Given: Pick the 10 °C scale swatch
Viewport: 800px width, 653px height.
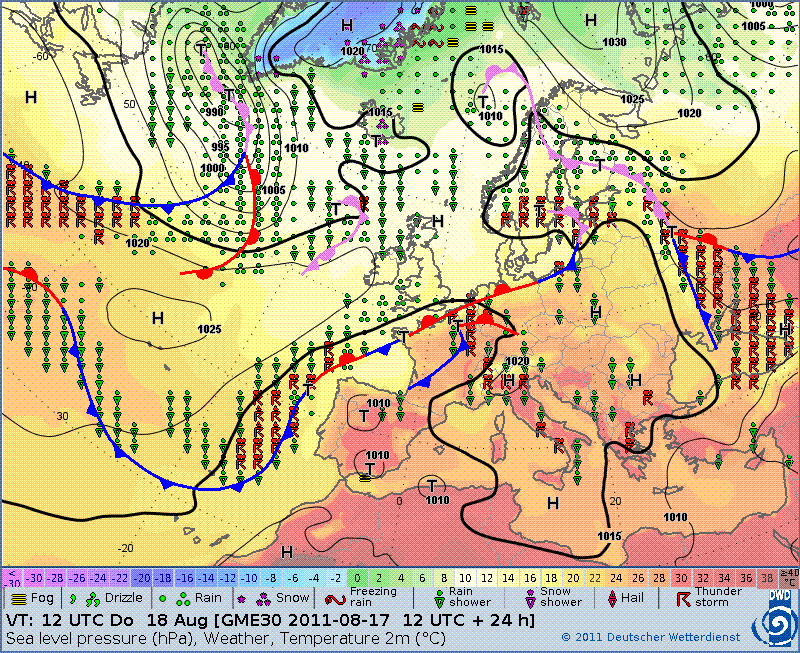Looking at the screenshot, I should 465,579.
